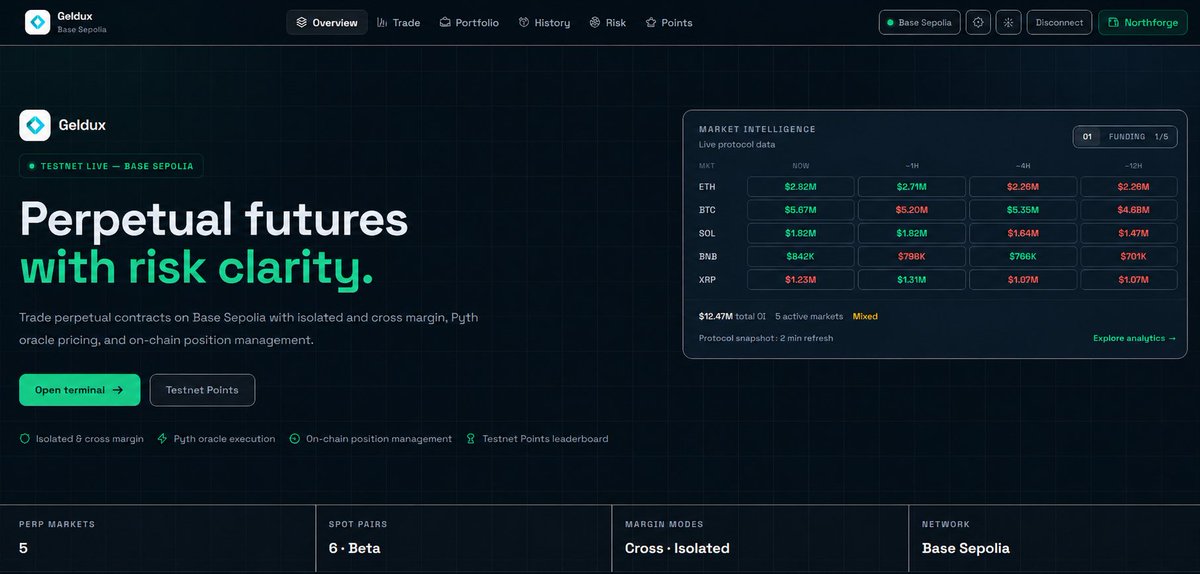Click the Margin Modes Cross · Isolated card
The height and width of the screenshot is (574, 1200).
[760, 539]
